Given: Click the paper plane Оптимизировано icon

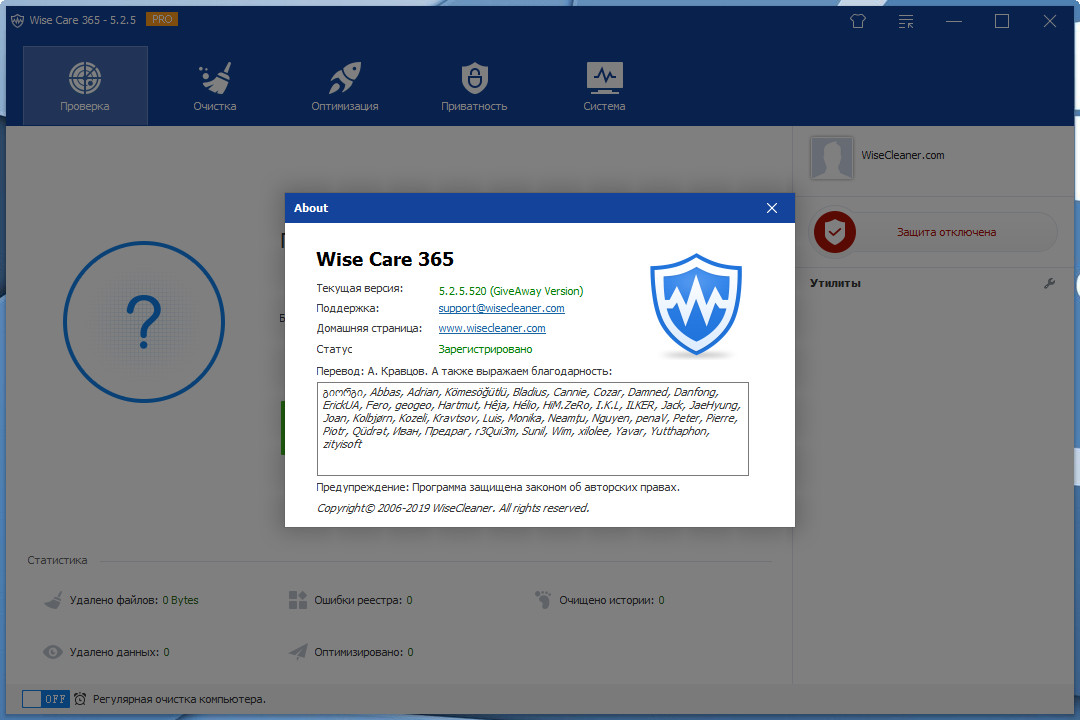Looking at the screenshot, I should (x=298, y=651).
